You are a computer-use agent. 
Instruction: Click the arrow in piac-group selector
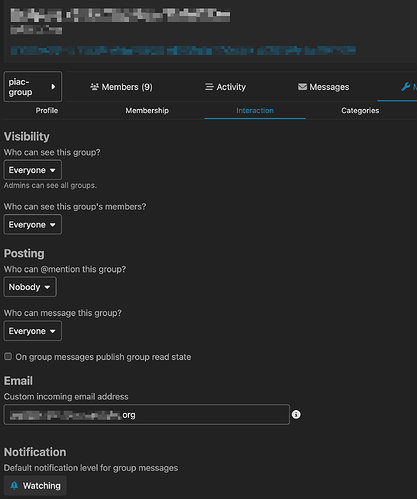point(53,87)
